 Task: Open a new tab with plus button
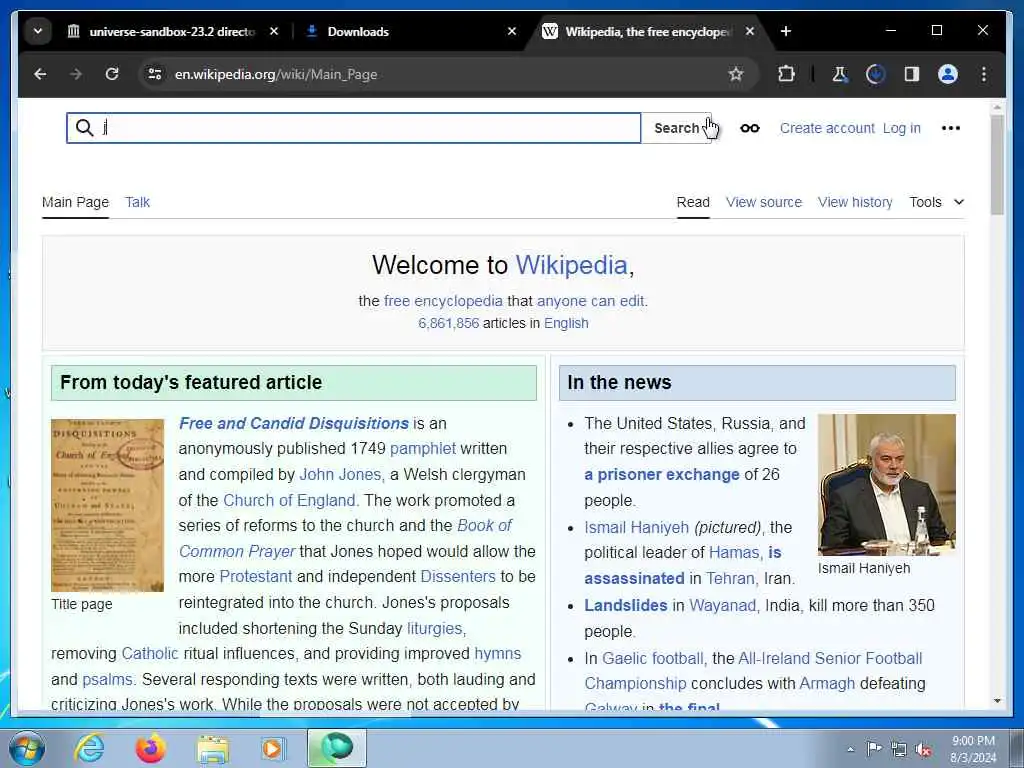[786, 31]
